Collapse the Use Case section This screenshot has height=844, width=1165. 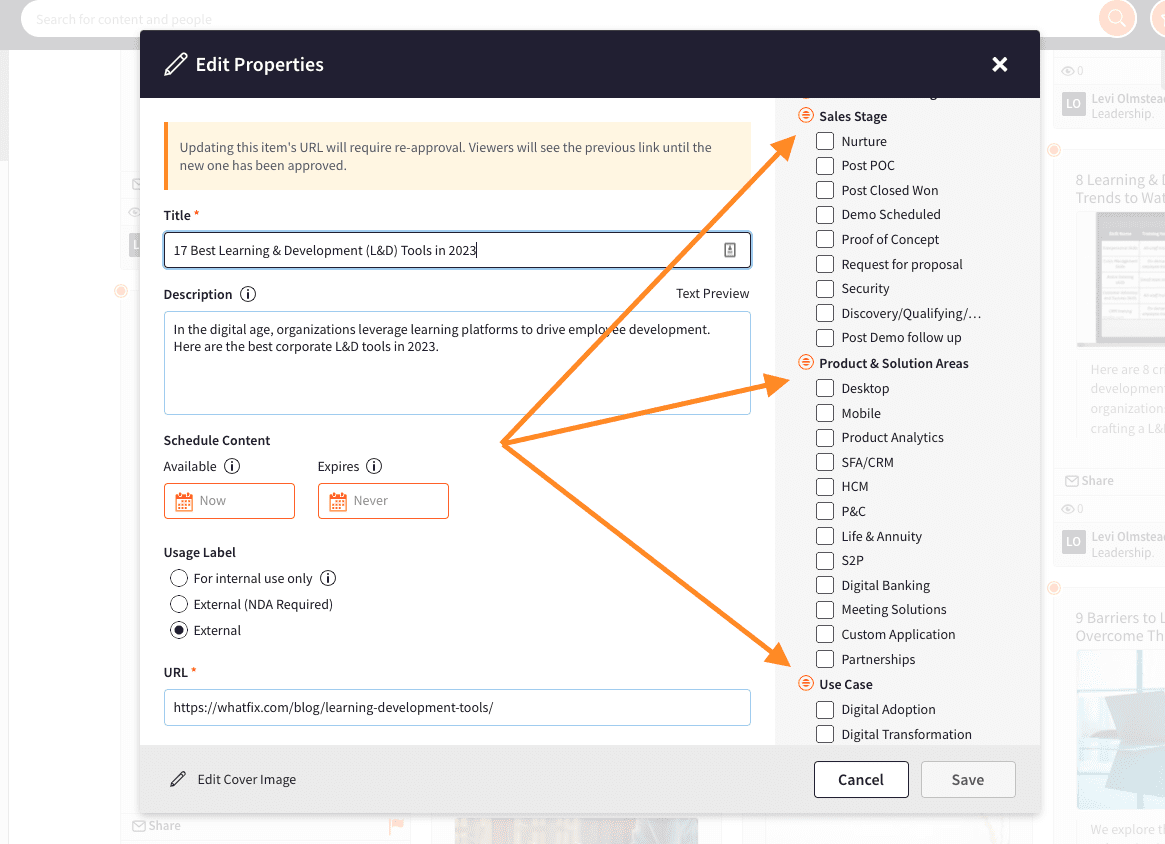[x=805, y=684]
